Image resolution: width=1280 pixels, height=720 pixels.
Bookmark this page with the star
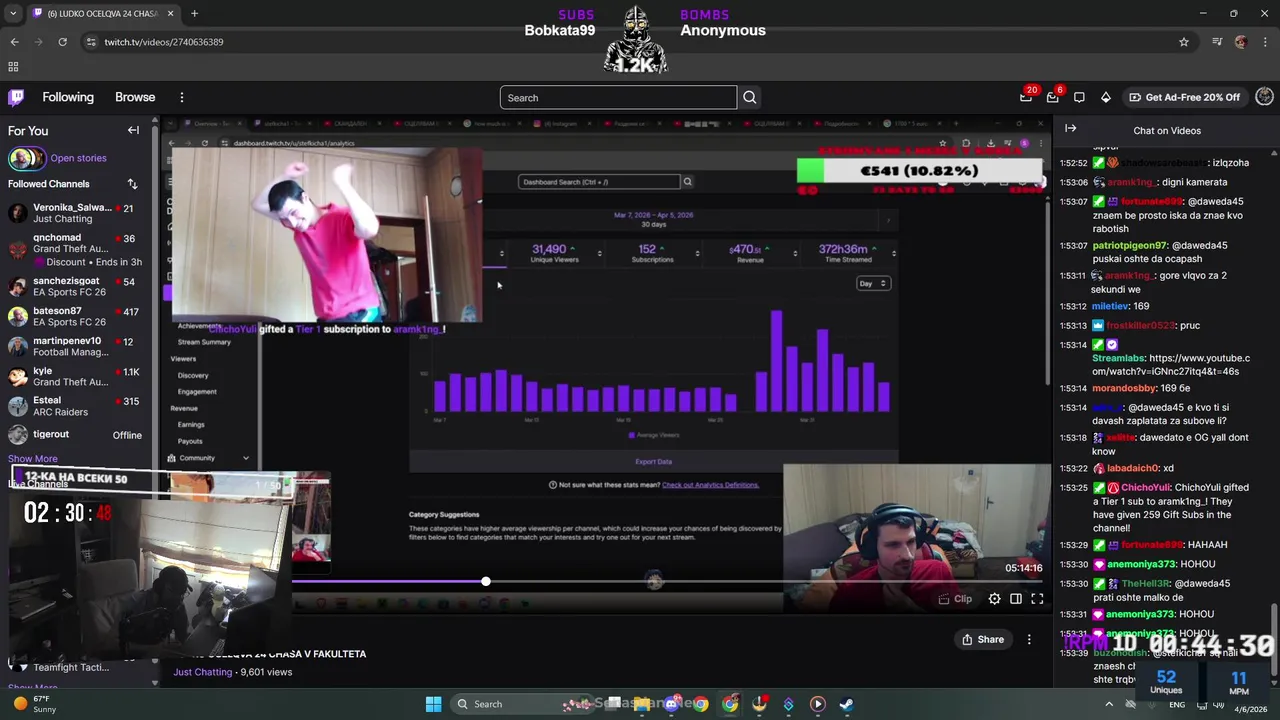tap(1184, 42)
